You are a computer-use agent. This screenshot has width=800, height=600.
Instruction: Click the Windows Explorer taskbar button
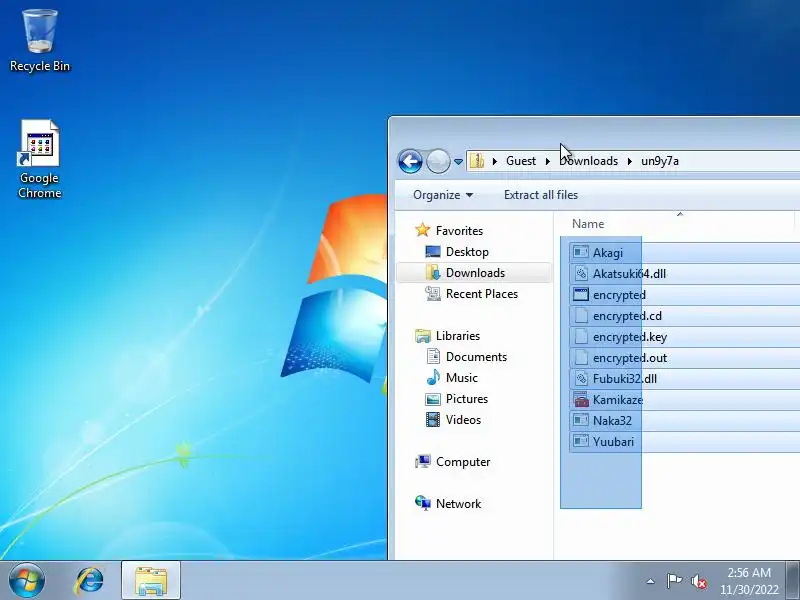151,581
